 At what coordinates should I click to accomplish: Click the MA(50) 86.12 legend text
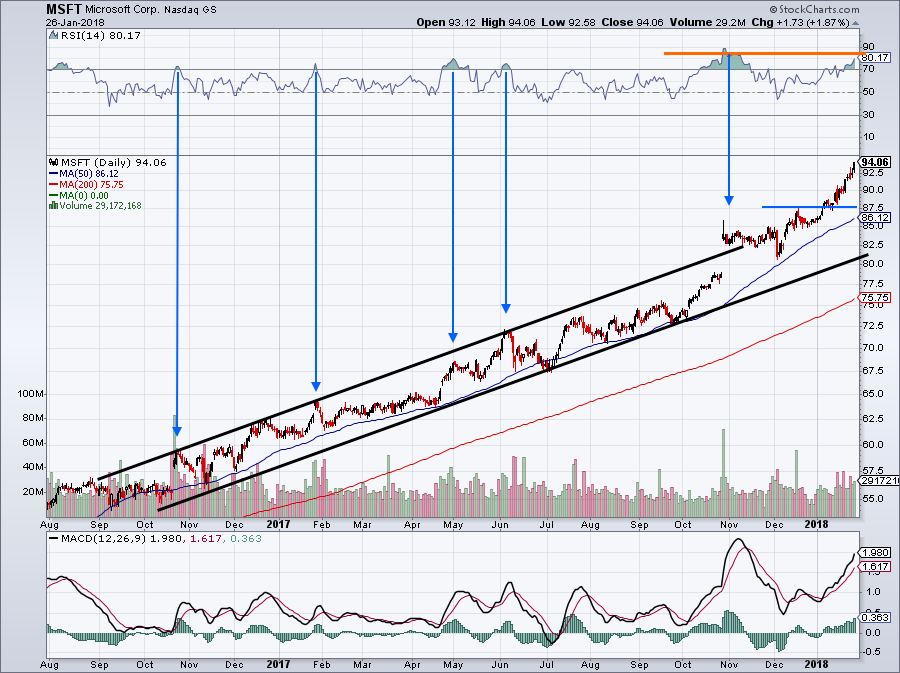click(88, 173)
